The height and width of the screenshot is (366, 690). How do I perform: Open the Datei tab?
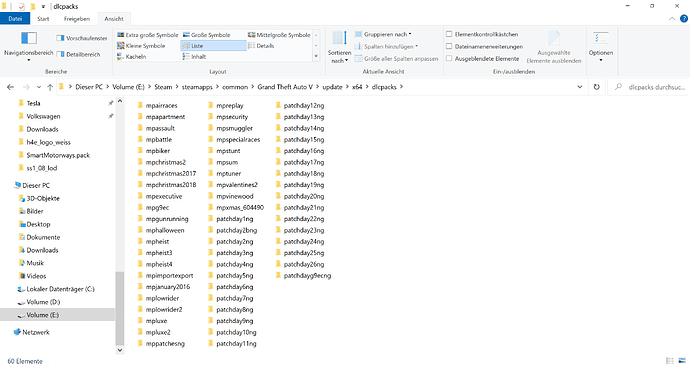click(x=15, y=19)
